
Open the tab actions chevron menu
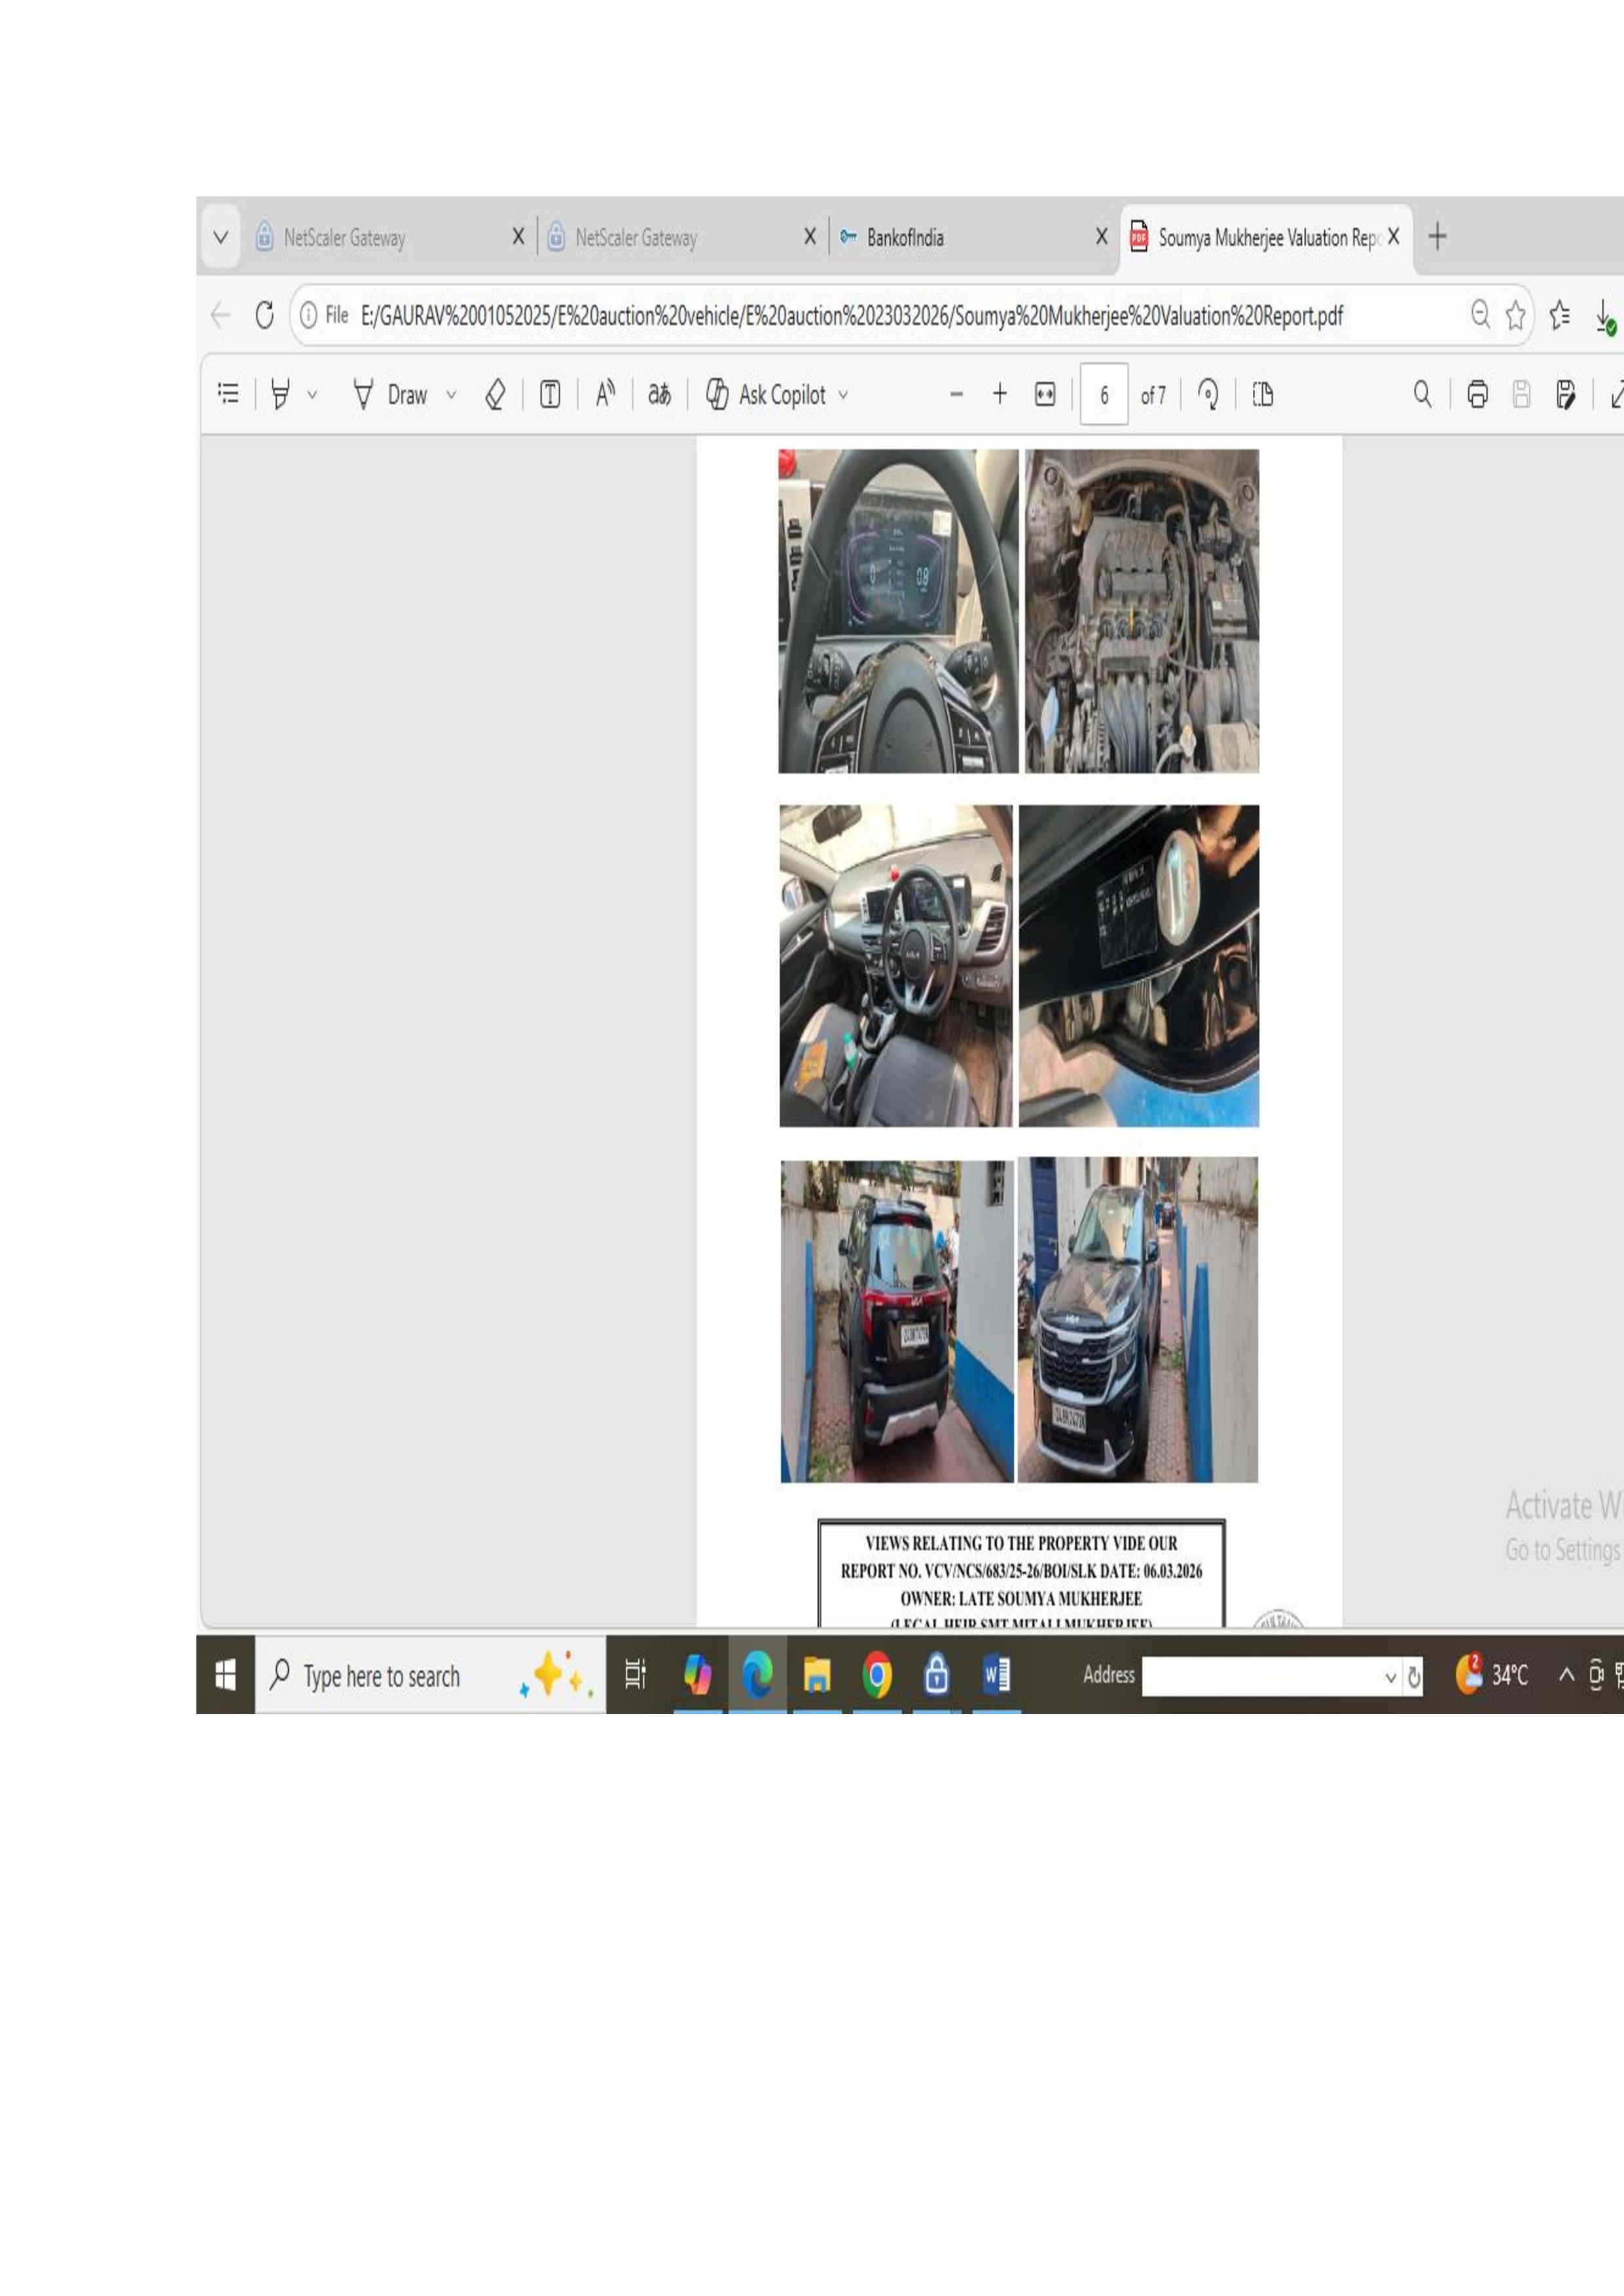[221, 237]
